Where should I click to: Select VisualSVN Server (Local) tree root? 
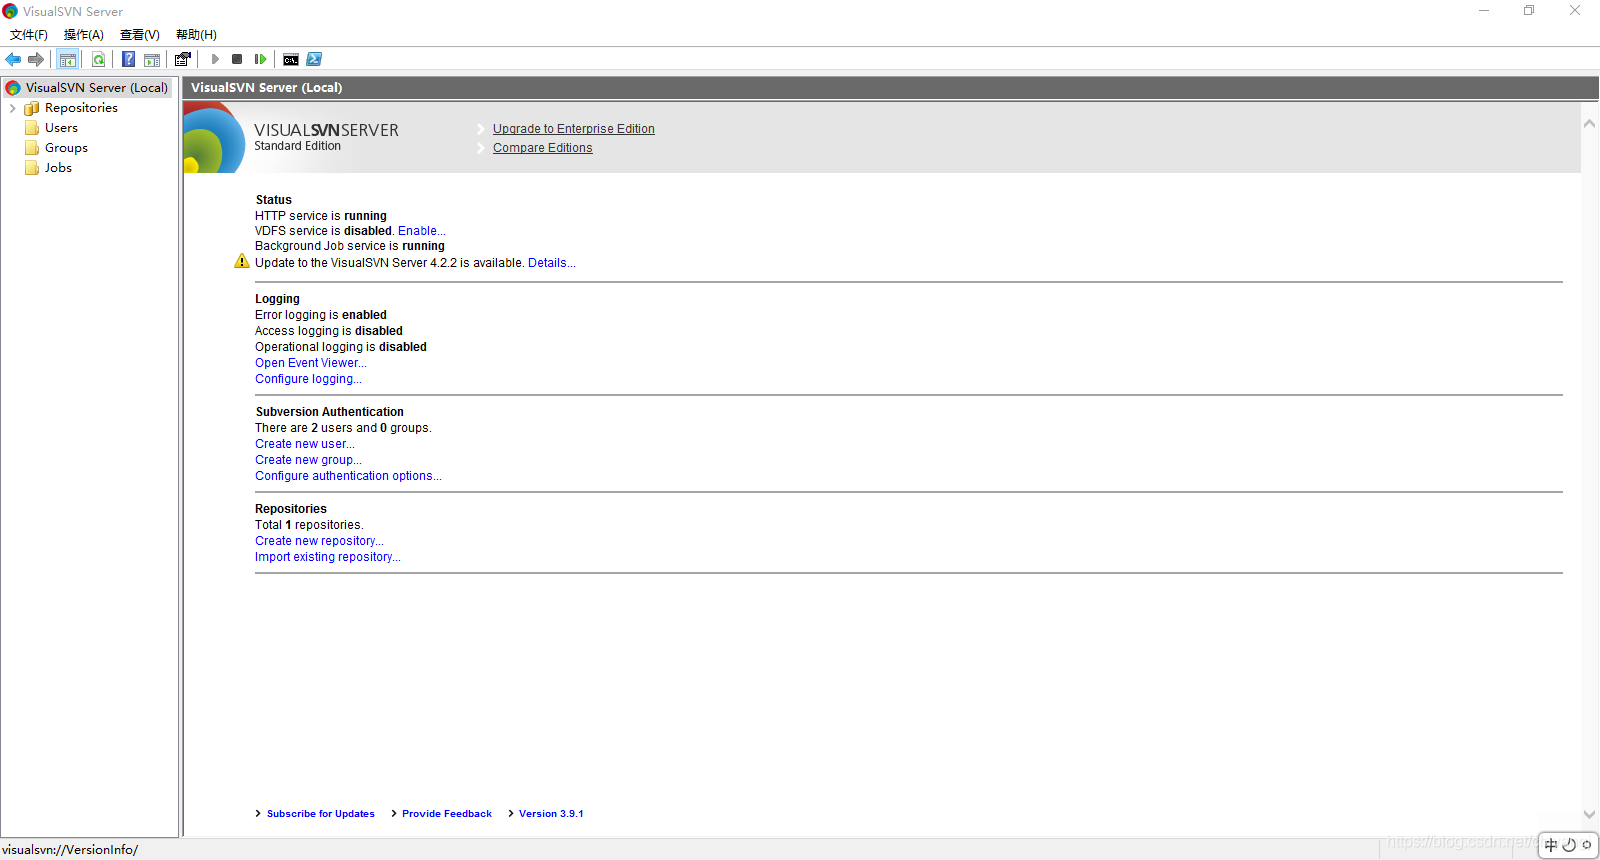(x=96, y=88)
